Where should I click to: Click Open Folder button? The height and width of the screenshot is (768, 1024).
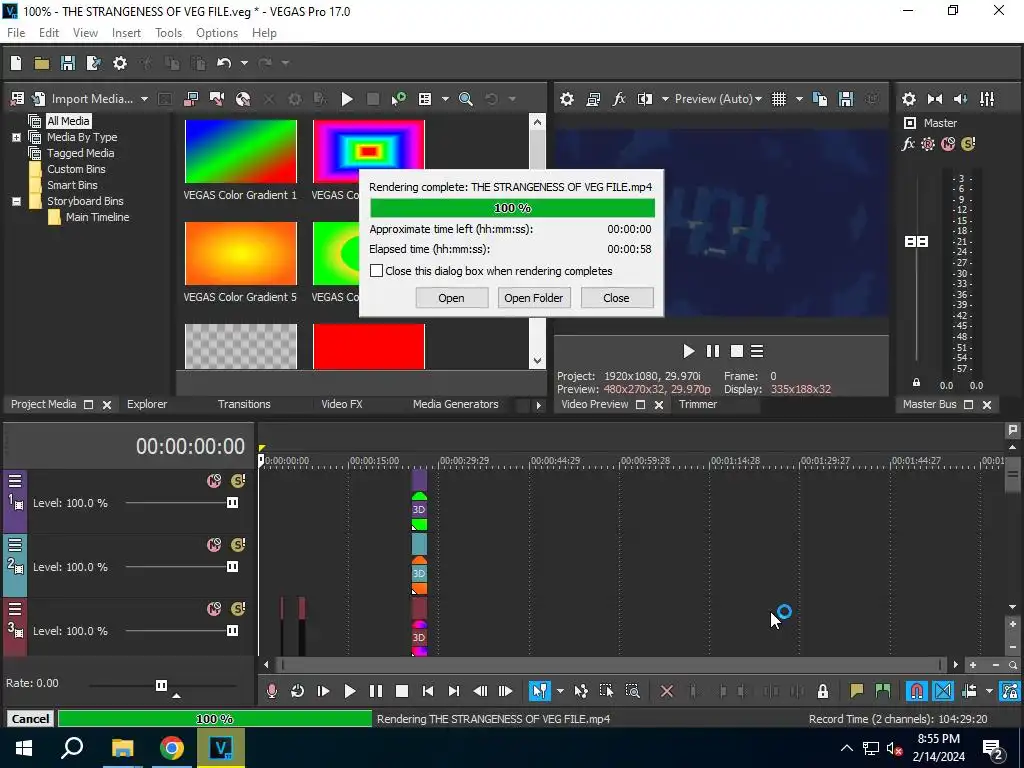pyautogui.click(x=534, y=298)
